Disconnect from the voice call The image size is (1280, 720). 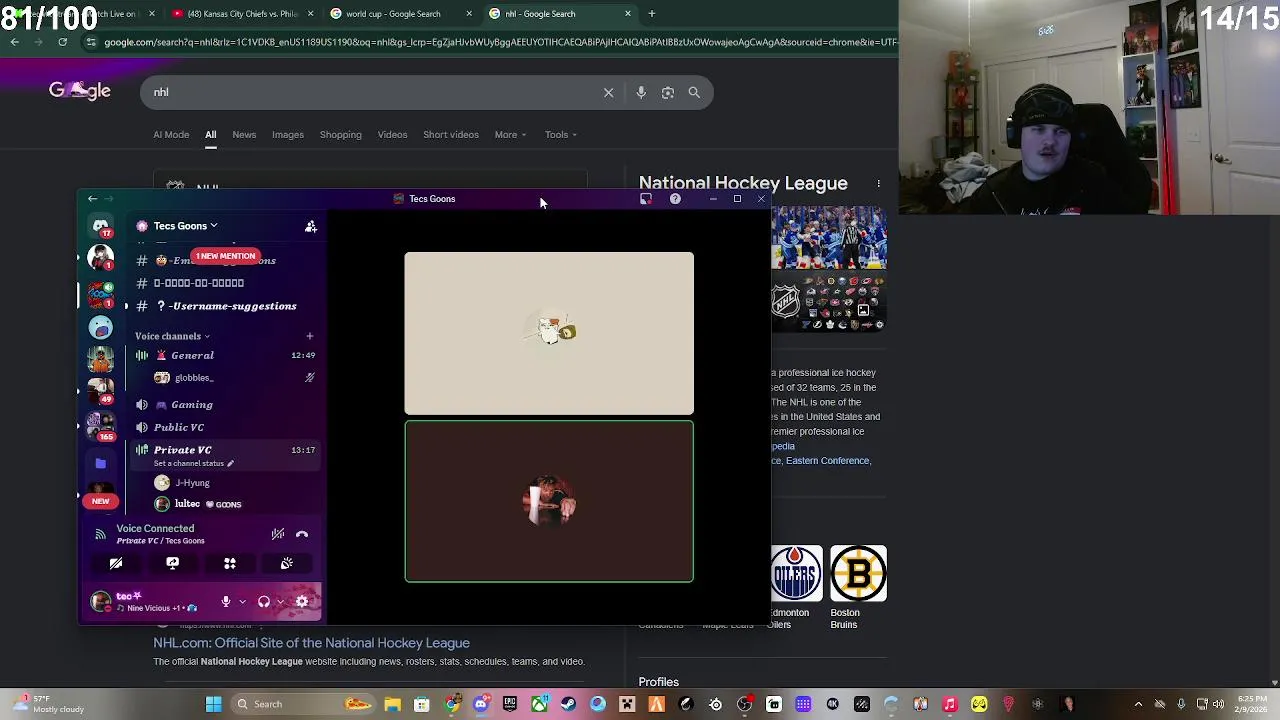tap(302, 535)
